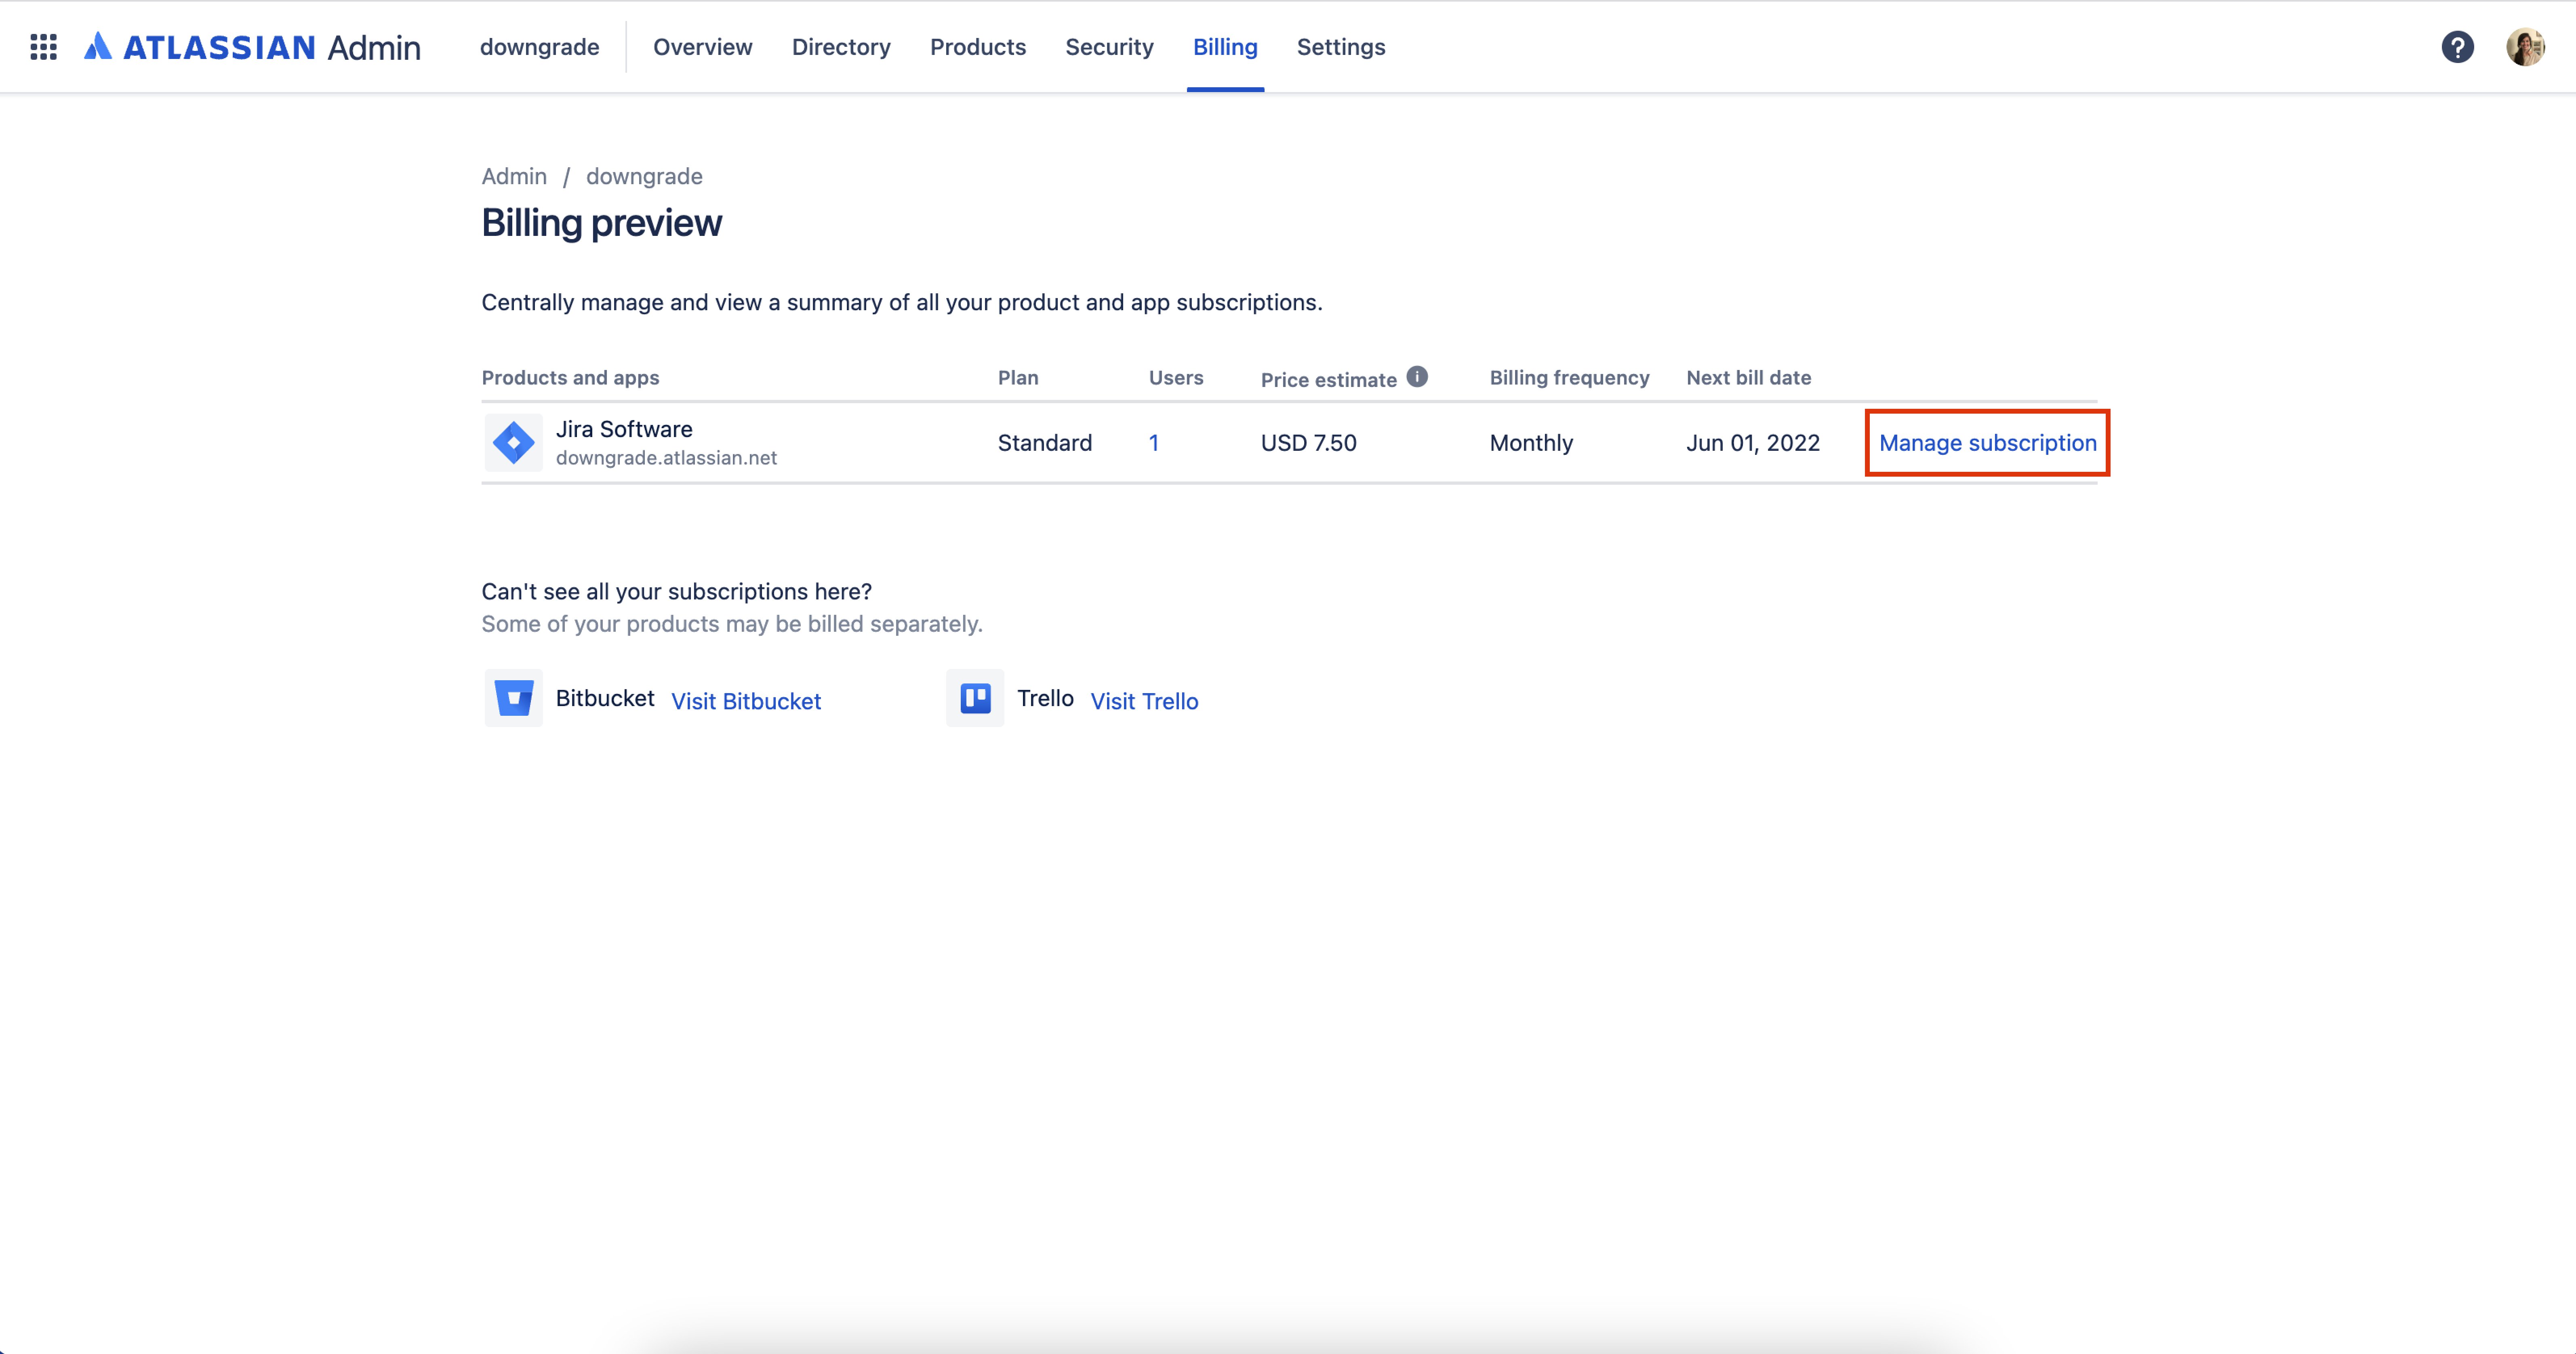Image resolution: width=2576 pixels, height=1354 pixels.
Task: Click the downgrade.atlassian.net site URL
Action: [x=666, y=458]
